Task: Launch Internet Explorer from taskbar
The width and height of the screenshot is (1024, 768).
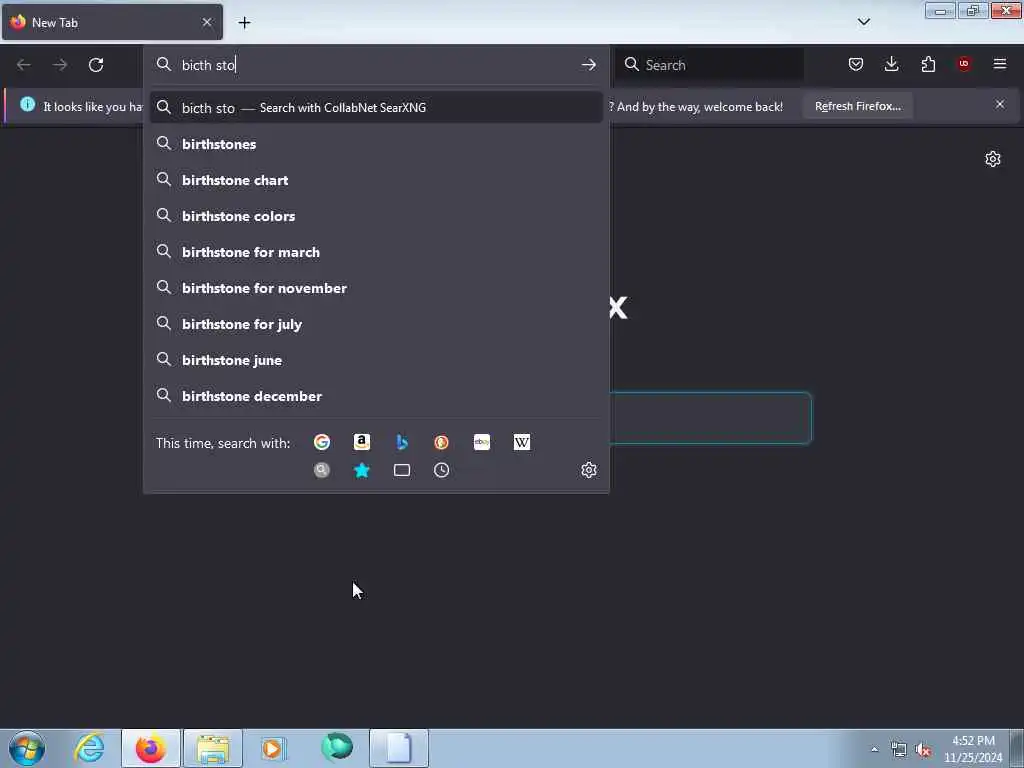Action: coord(89,748)
